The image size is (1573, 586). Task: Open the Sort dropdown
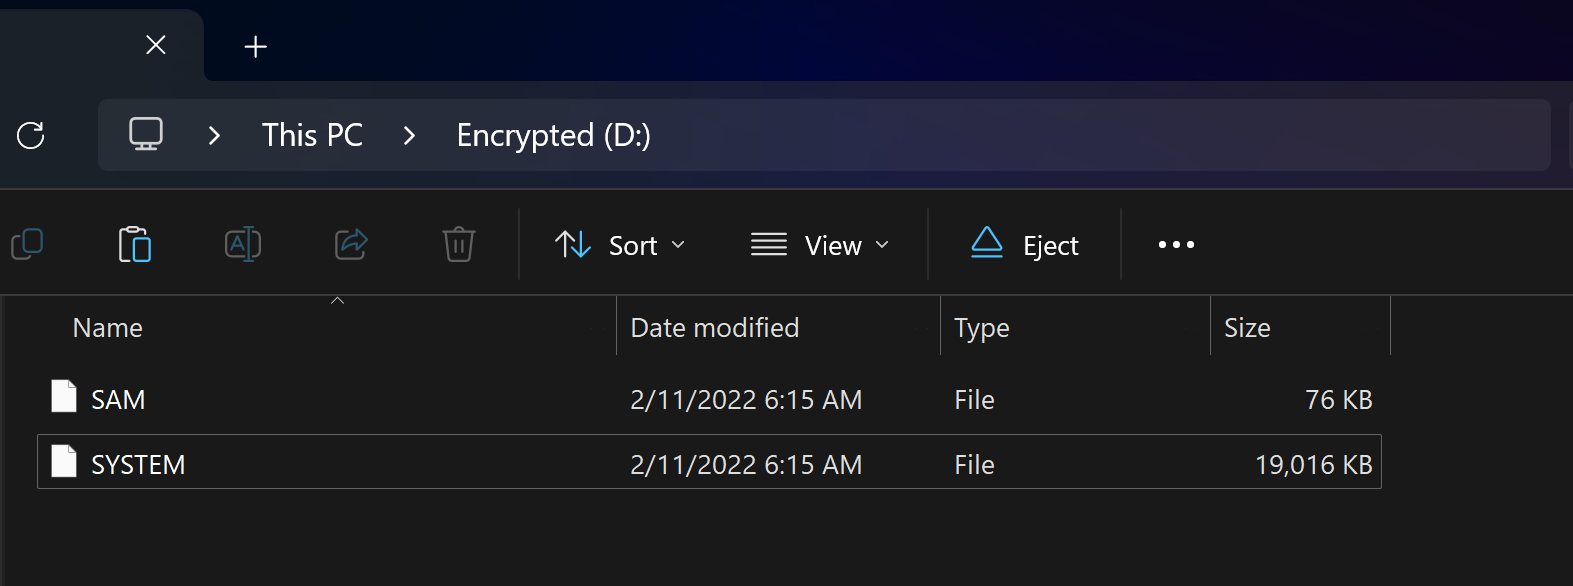[621, 245]
